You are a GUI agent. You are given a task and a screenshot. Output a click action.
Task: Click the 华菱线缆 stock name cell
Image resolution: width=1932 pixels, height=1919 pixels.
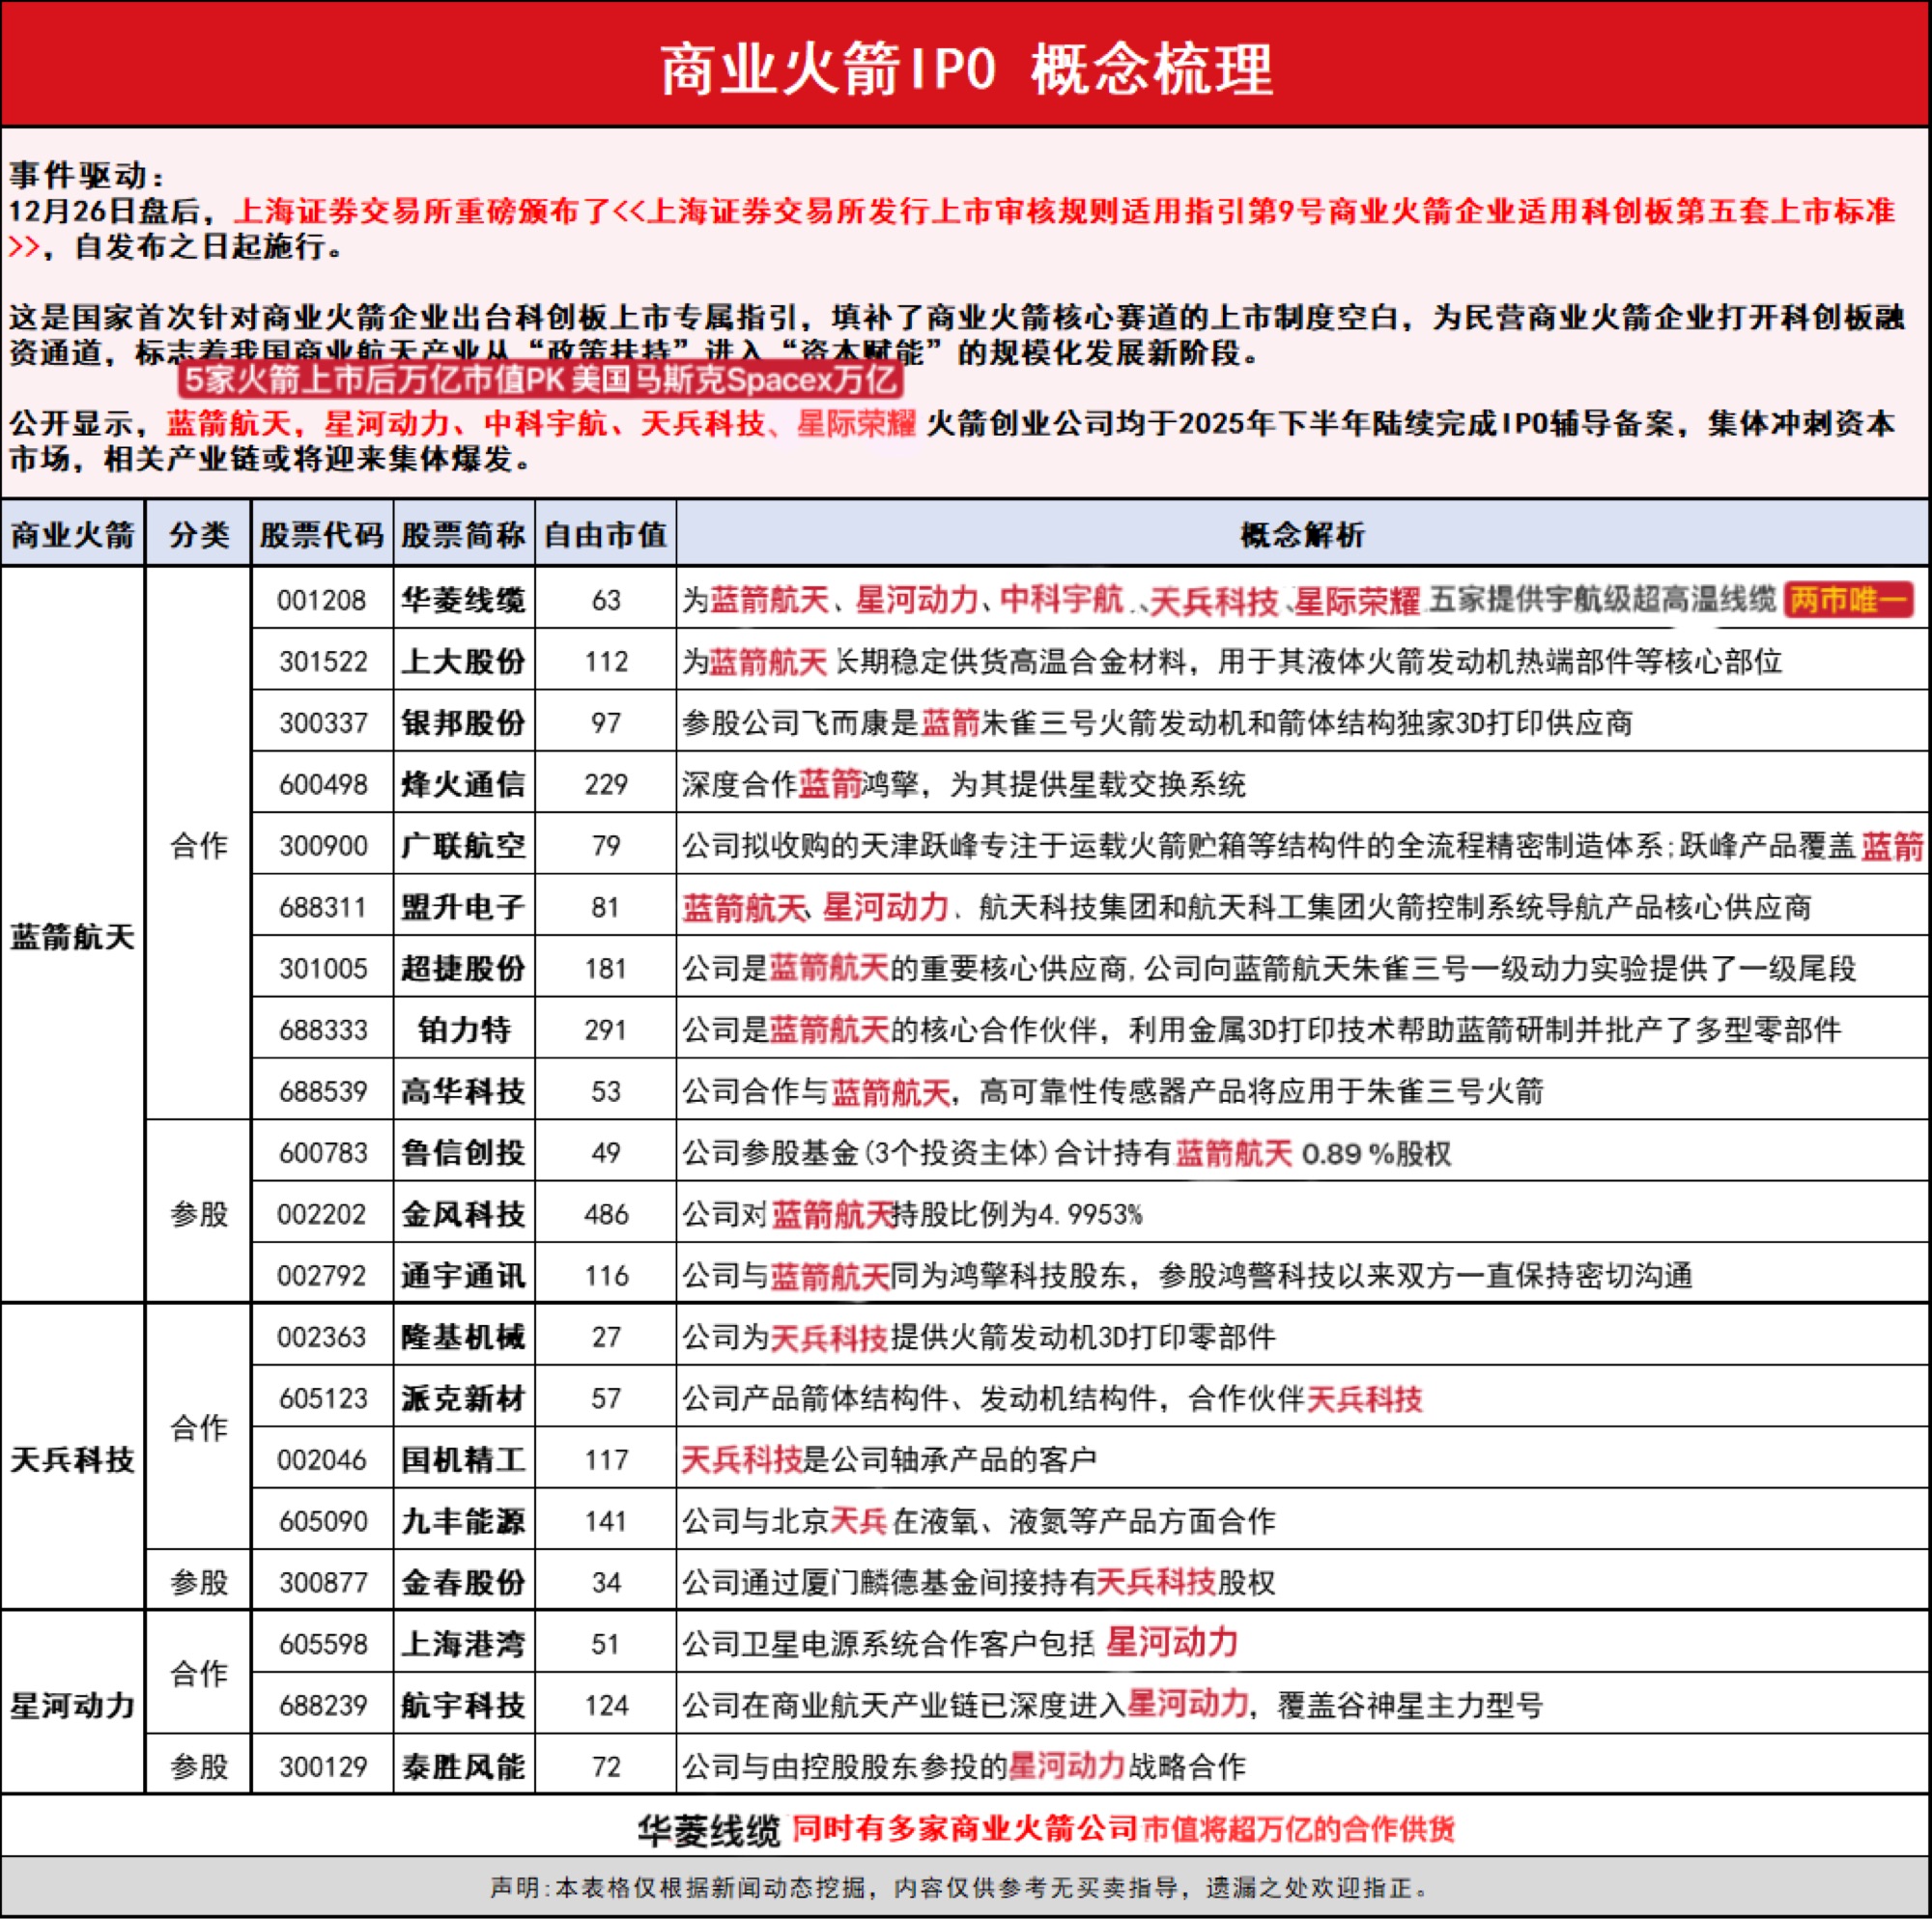click(463, 600)
